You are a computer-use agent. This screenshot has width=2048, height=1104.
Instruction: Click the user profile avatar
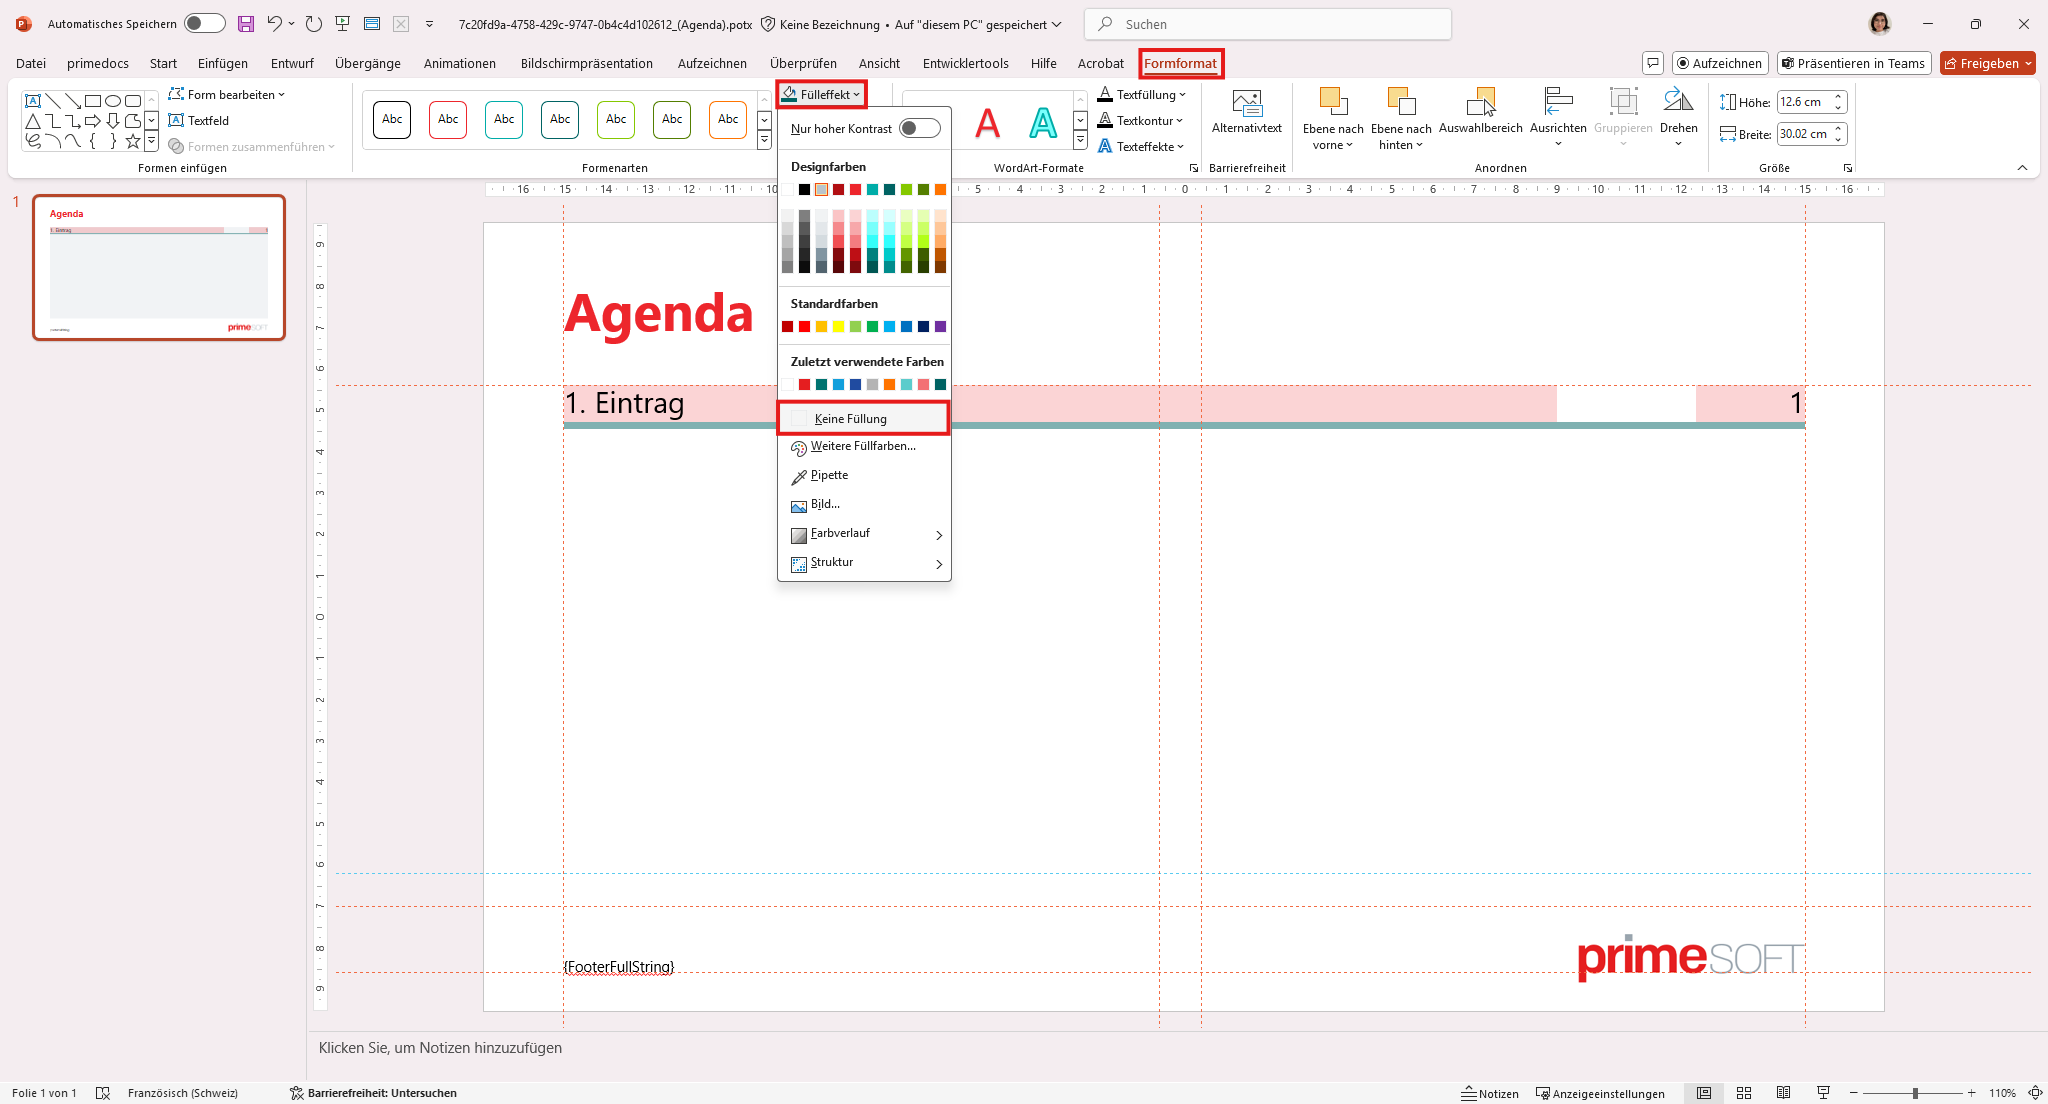click(1880, 24)
